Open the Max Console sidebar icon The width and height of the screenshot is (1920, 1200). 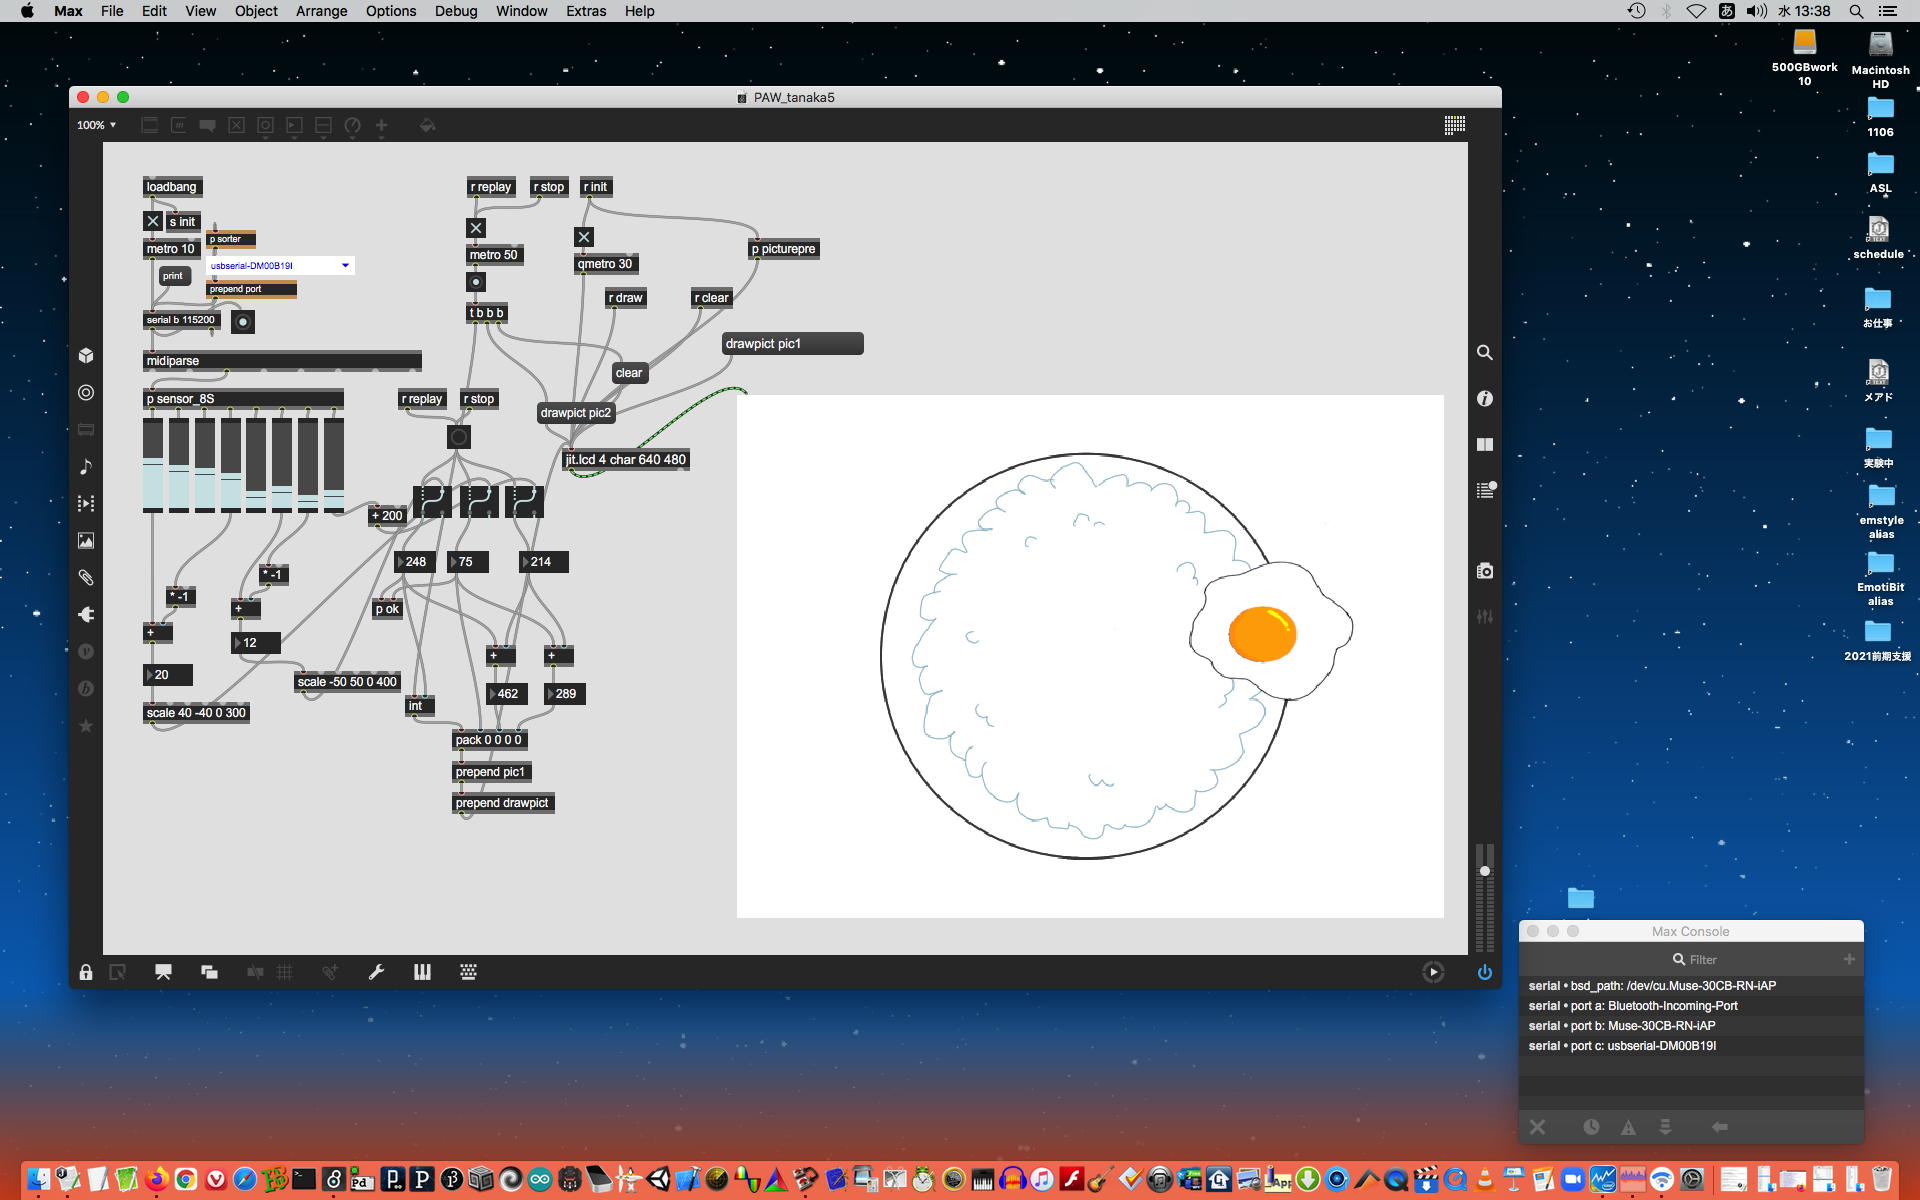pyautogui.click(x=1485, y=490)
